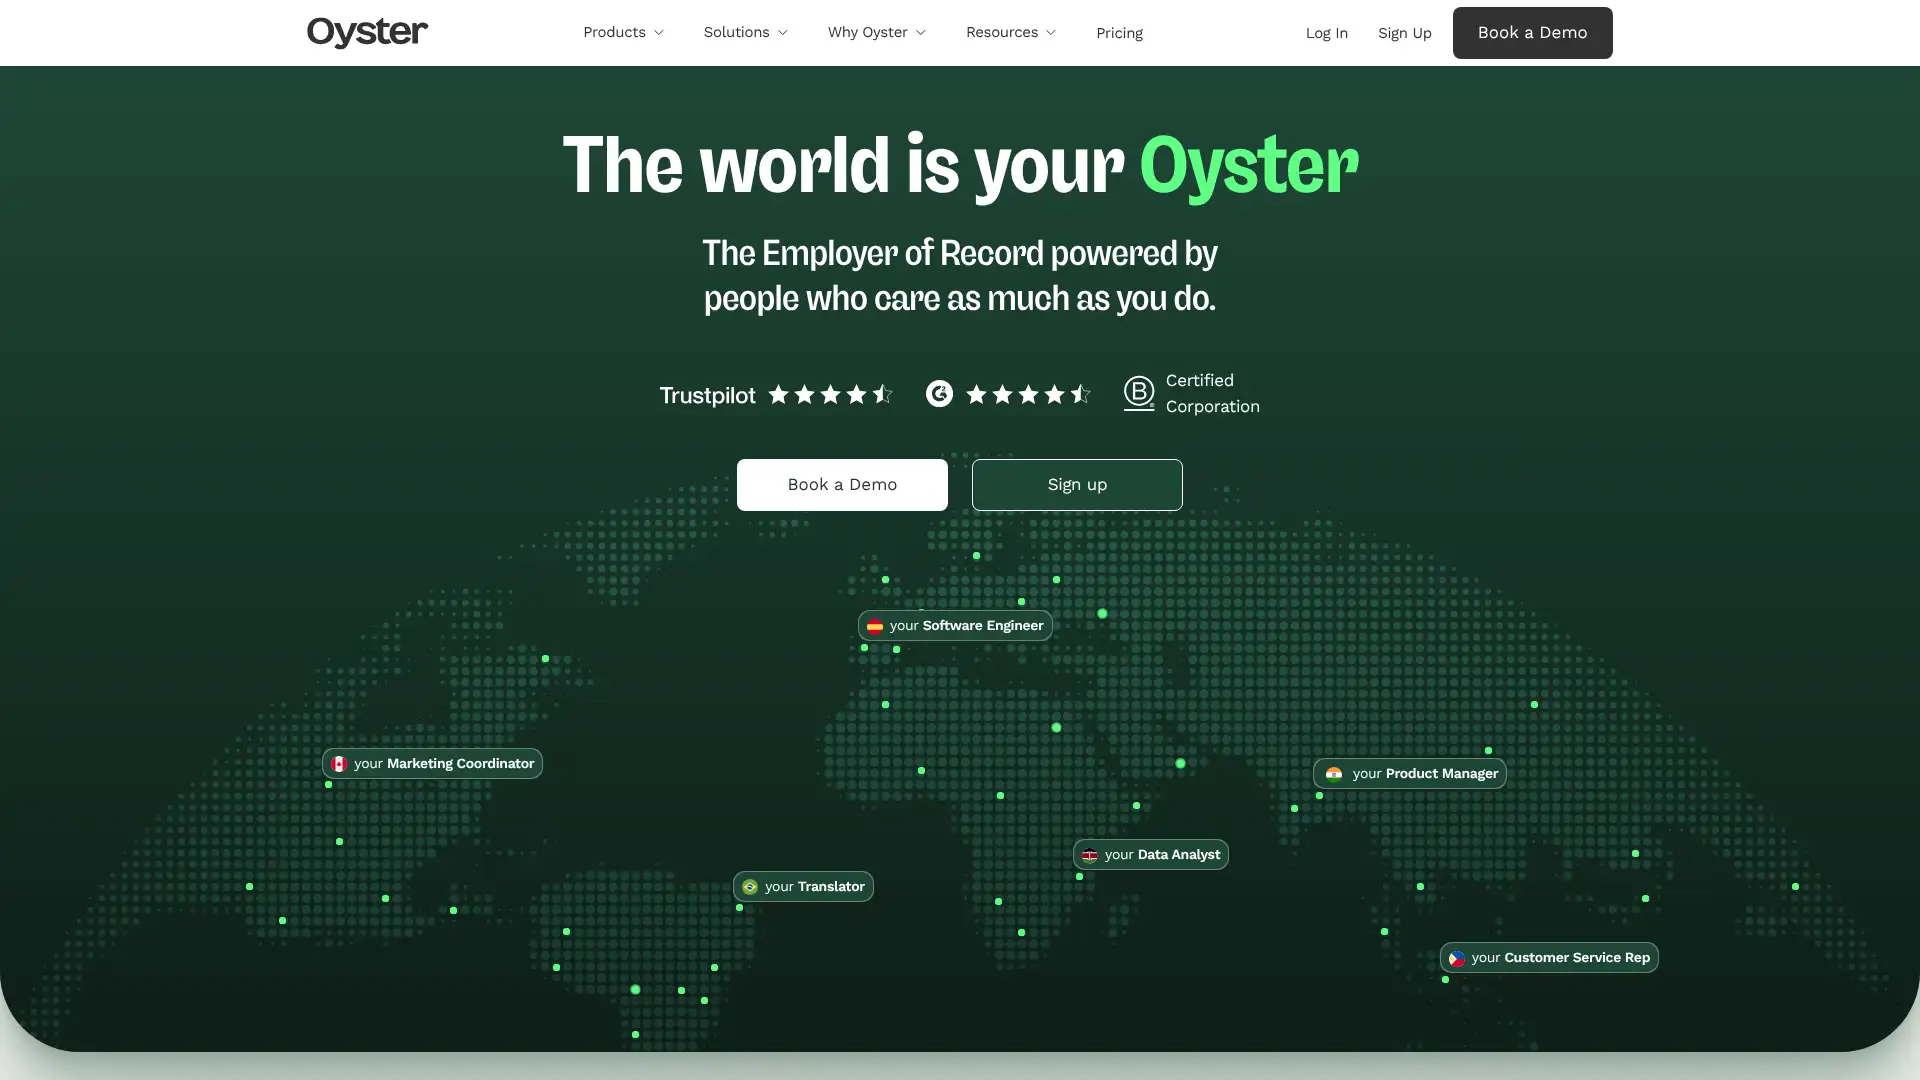The height and width of the screenshot is (1080, 1920).
Task: Open the Solutions menu
Action: [x=745, y=32]
